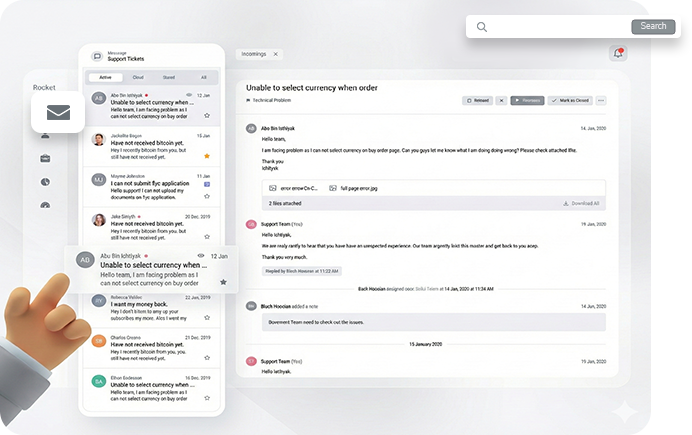Click the Support Tickets message icon
The width and height of the screenshot is (692, 435).
[x=97, y=57]
